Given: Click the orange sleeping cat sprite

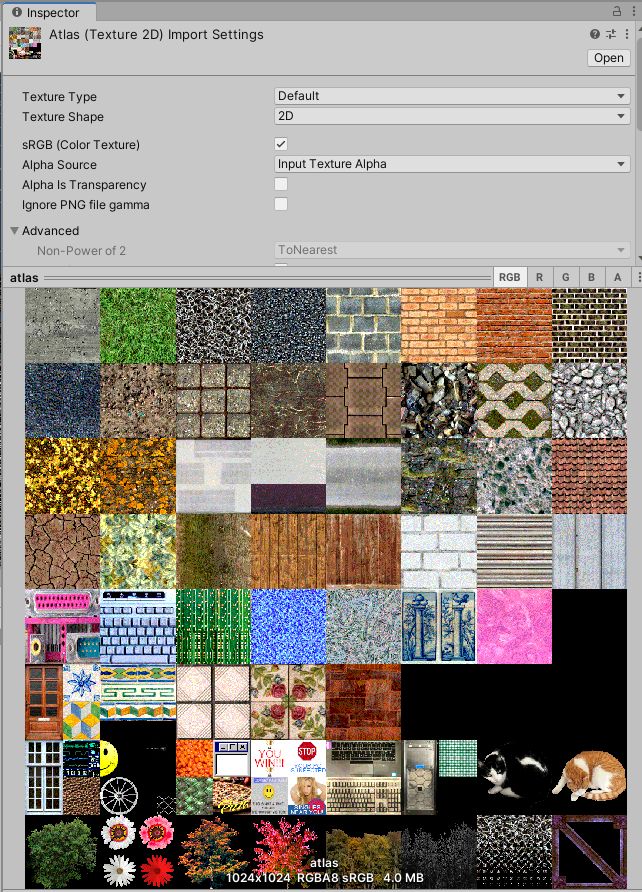Looking at the screenshot, I should pos(589,775).
